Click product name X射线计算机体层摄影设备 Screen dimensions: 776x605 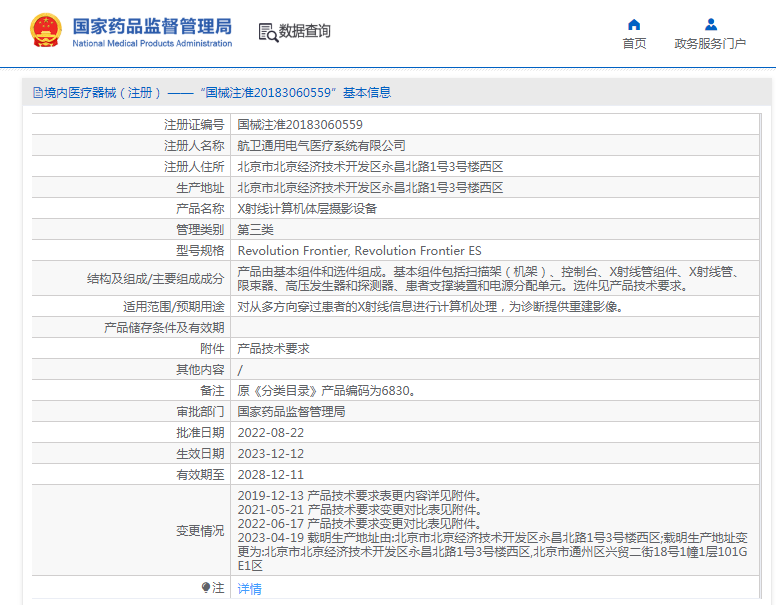[x=307, y=209]
